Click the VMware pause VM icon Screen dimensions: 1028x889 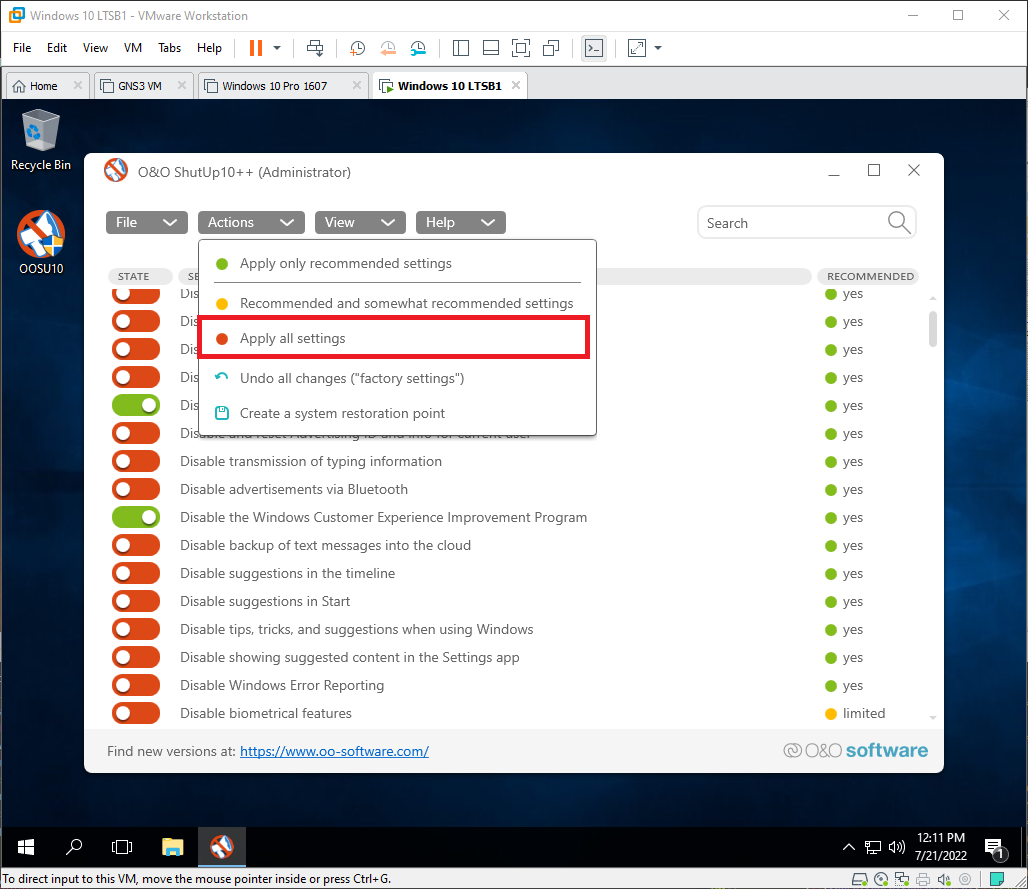pyautogui.click(x=256, y=48)
